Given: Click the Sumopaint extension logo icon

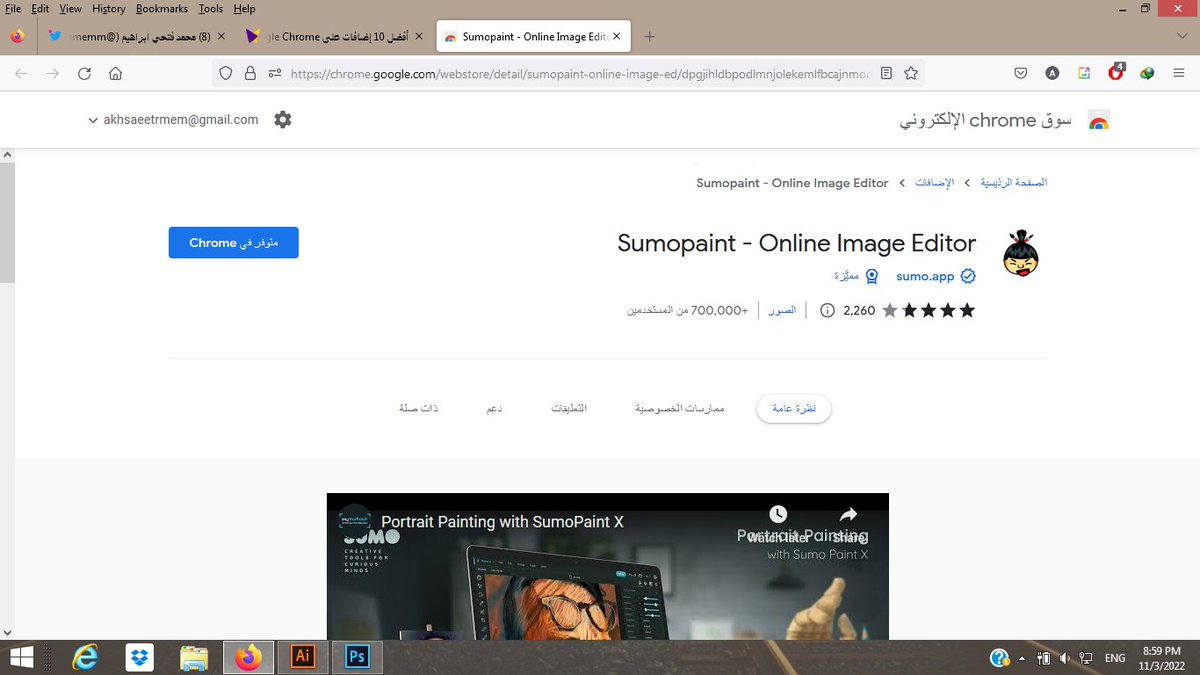Looking at the screenshot, I should pos(1021,253).
